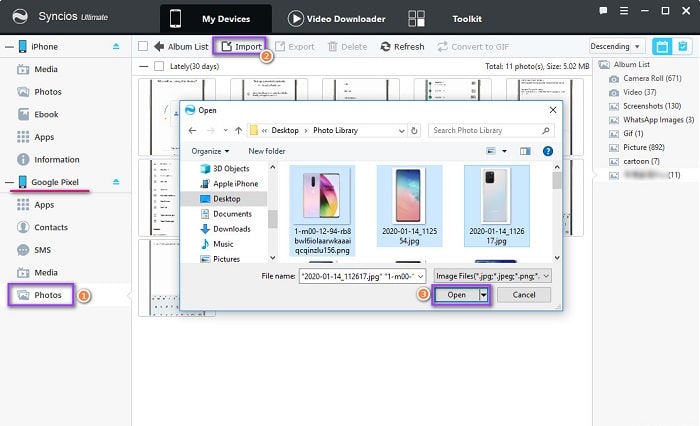Go up one folder level in dialog
Screen dimensions: 700x426
[x=238, y=130]
